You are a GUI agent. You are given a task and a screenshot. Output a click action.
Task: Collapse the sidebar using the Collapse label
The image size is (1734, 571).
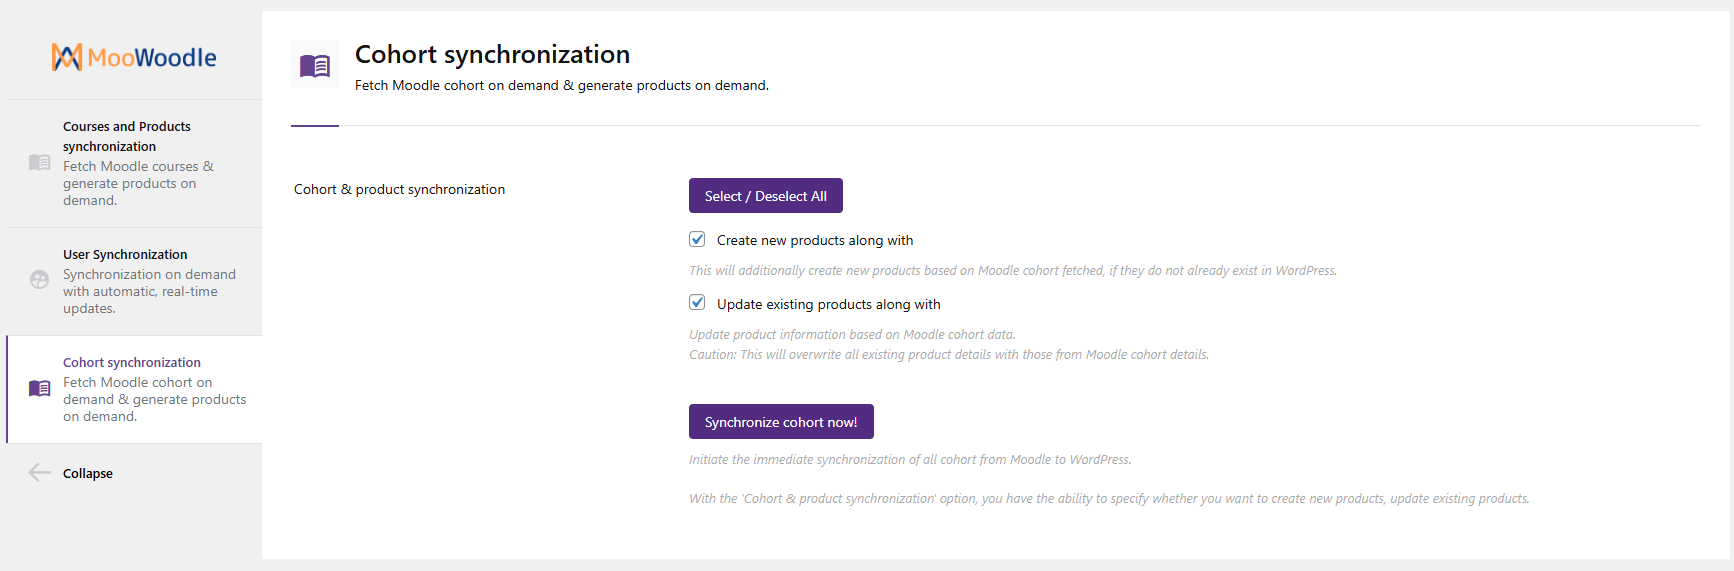pos(88,473)
